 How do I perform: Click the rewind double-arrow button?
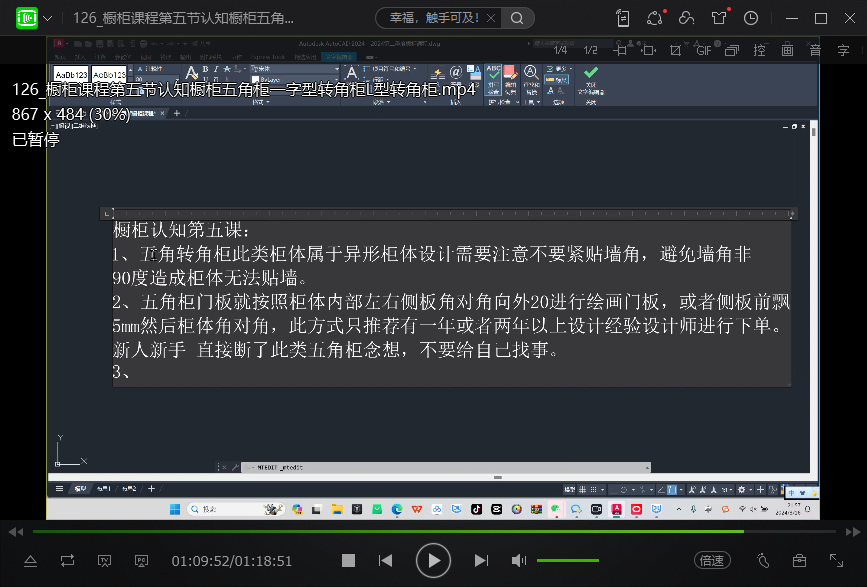16,532
